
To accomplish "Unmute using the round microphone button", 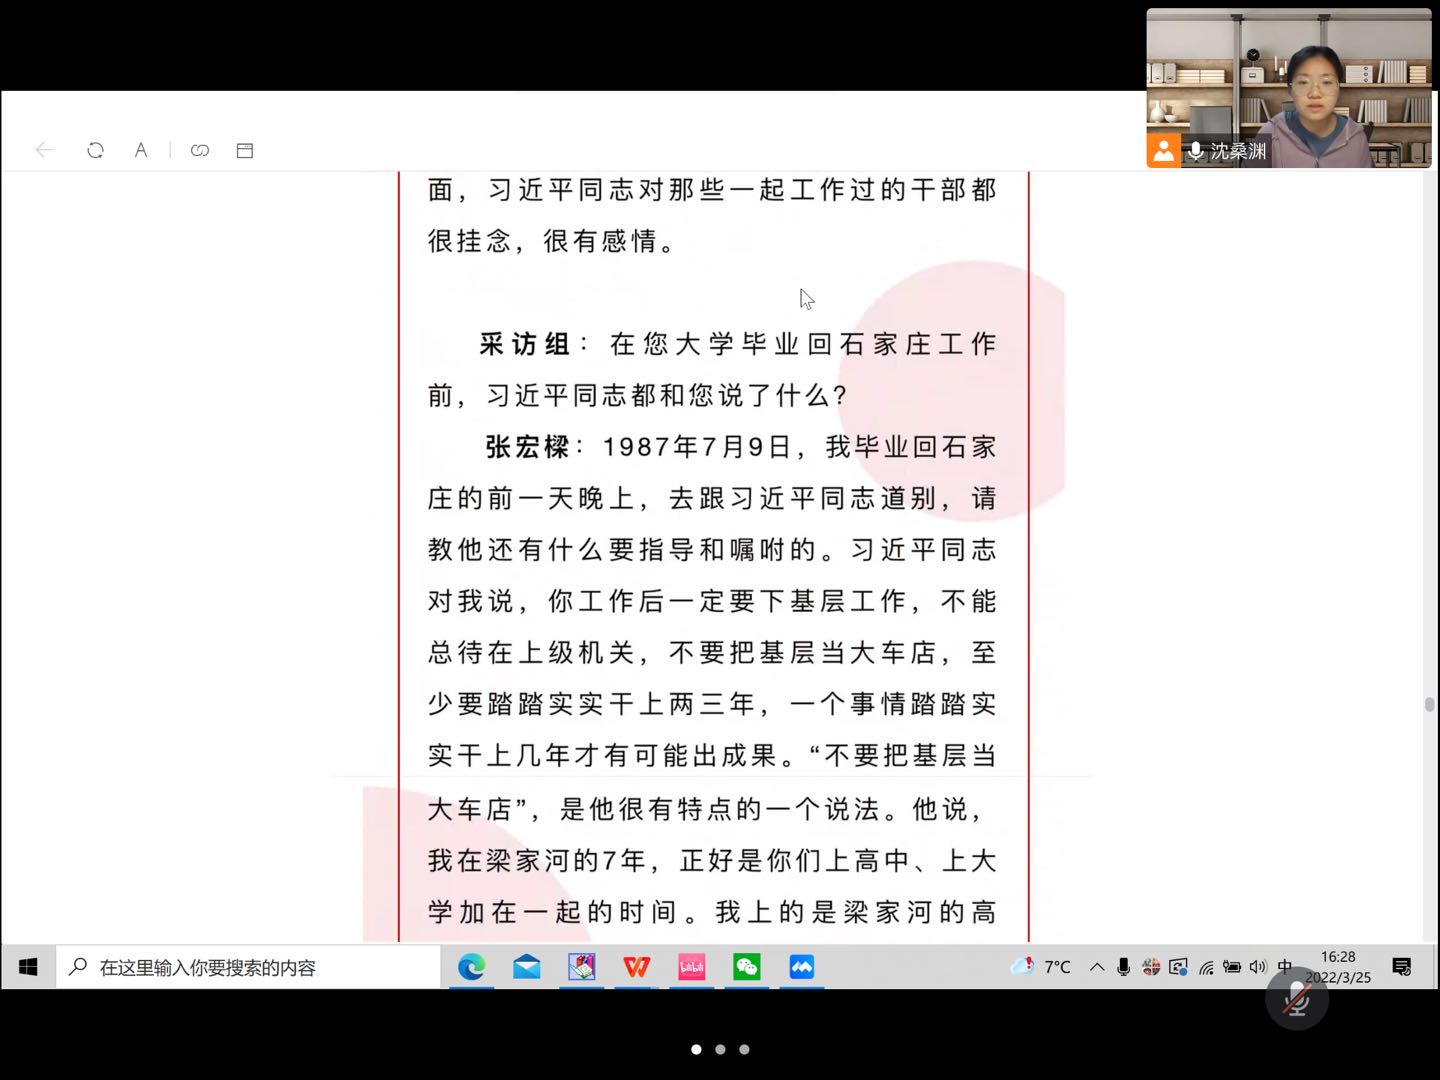I will [1296, 998].
